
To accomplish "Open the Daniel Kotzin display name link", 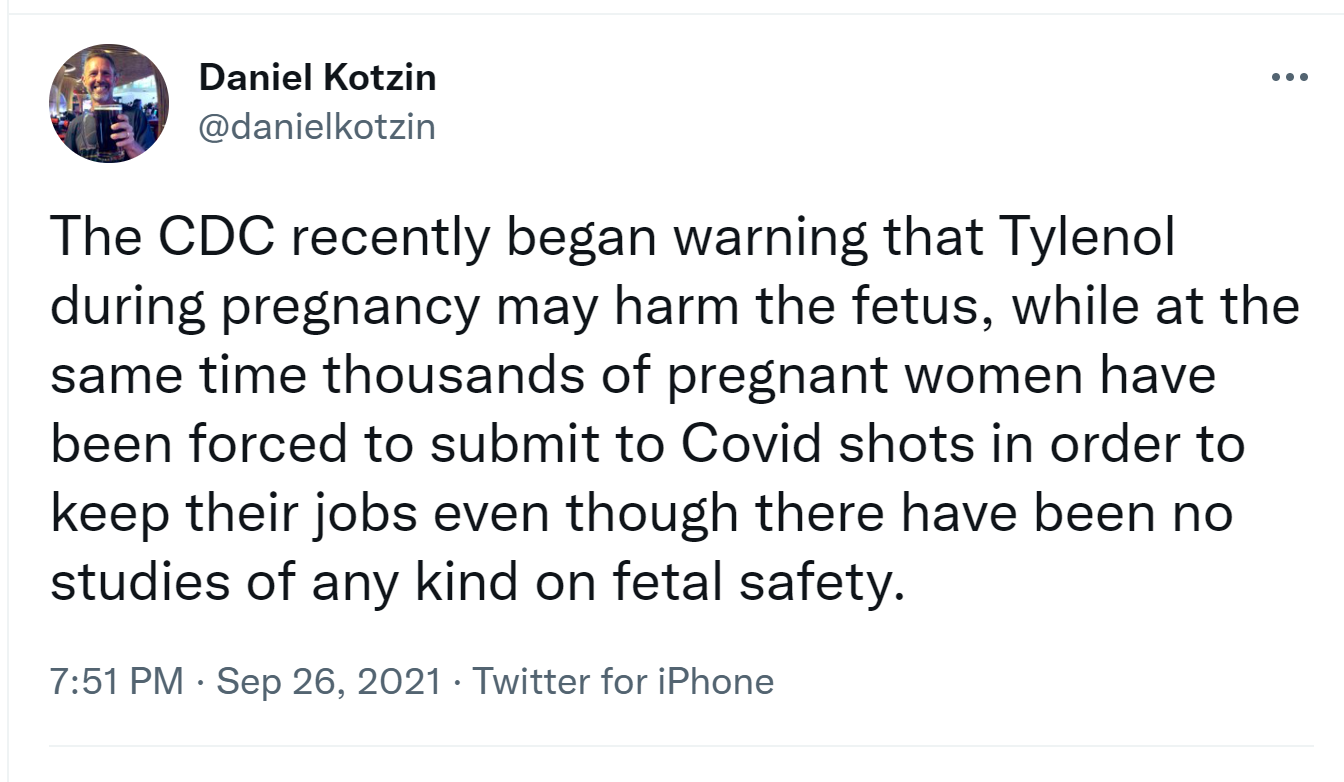I will click(x=318, y=77).
